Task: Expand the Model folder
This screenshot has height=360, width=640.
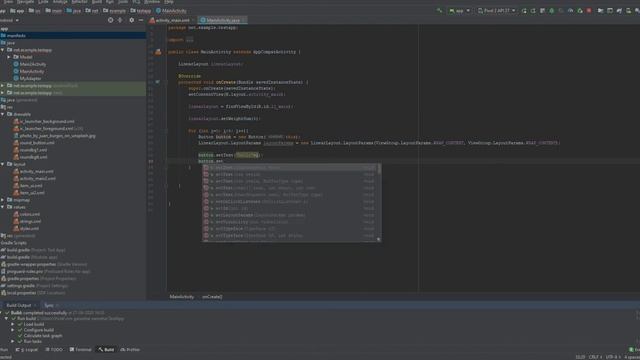Action: pyautogui.click(x=9, y=57)
